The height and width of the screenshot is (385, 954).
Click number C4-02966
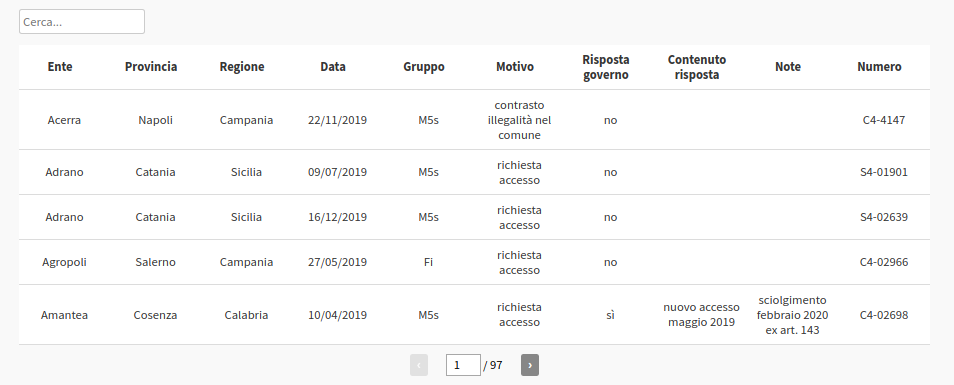tap(884, 262)
